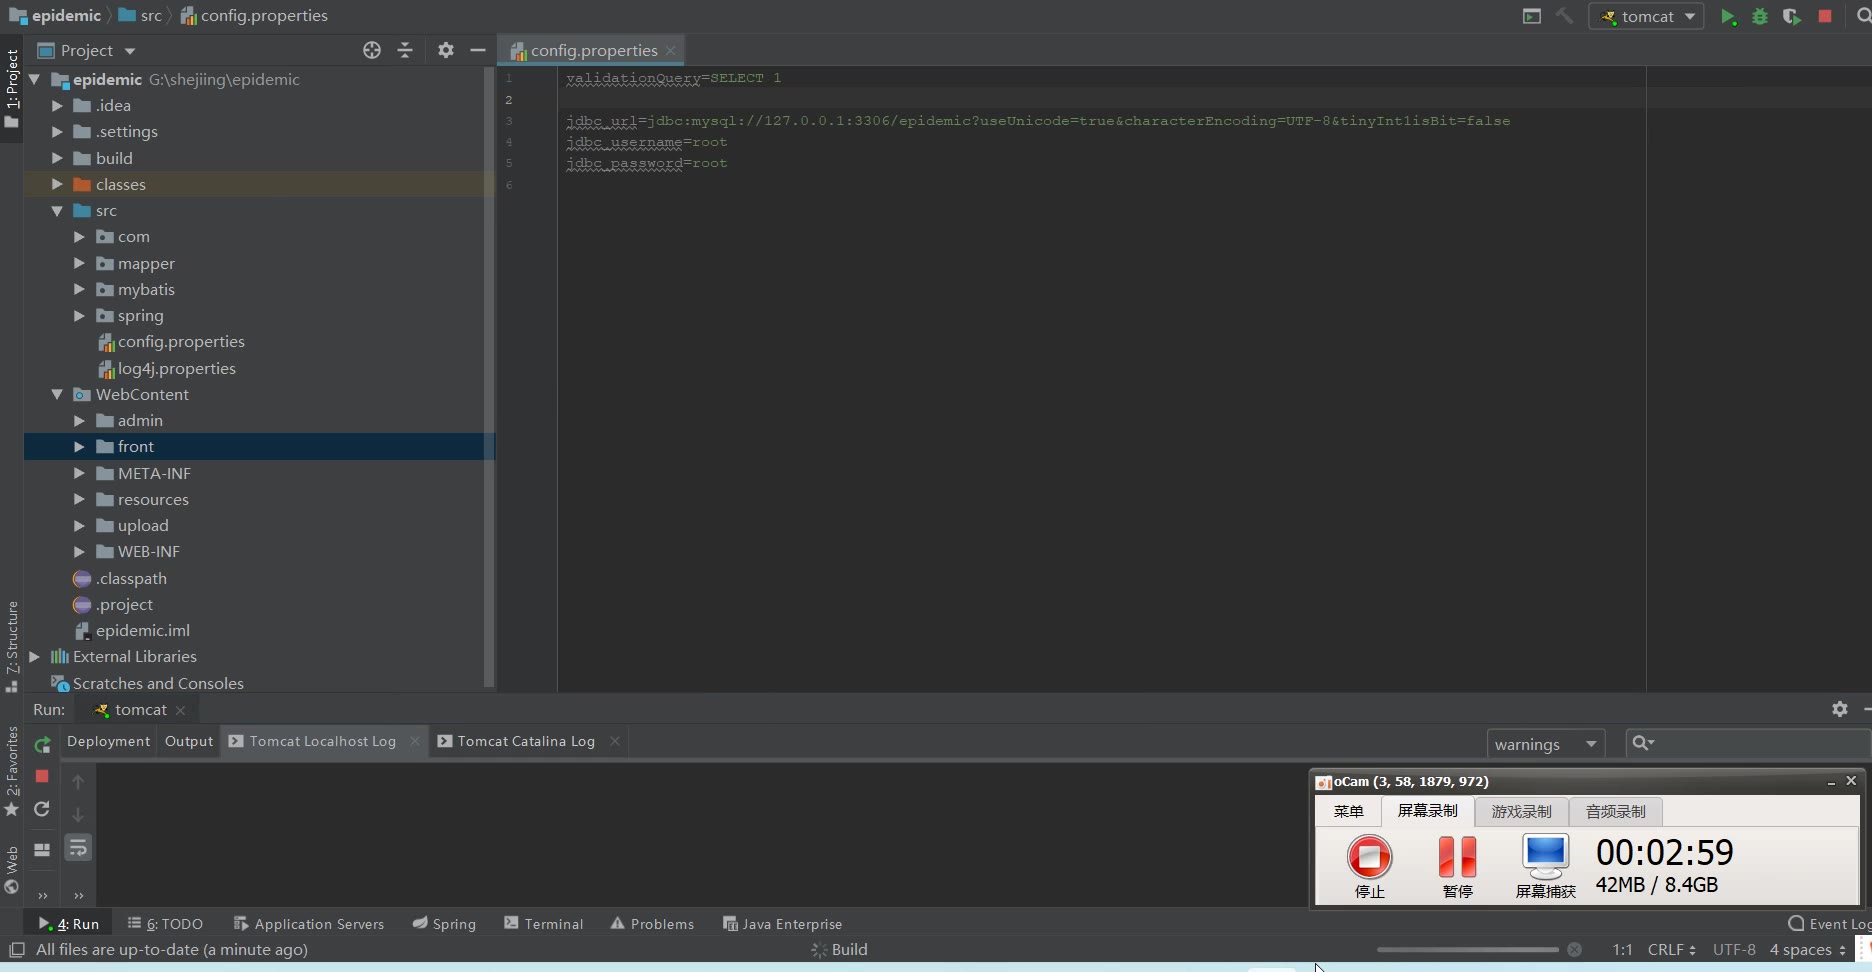Click the red Stop icon in the top toolbar
1872x972 pixels.
(1825, 16)
